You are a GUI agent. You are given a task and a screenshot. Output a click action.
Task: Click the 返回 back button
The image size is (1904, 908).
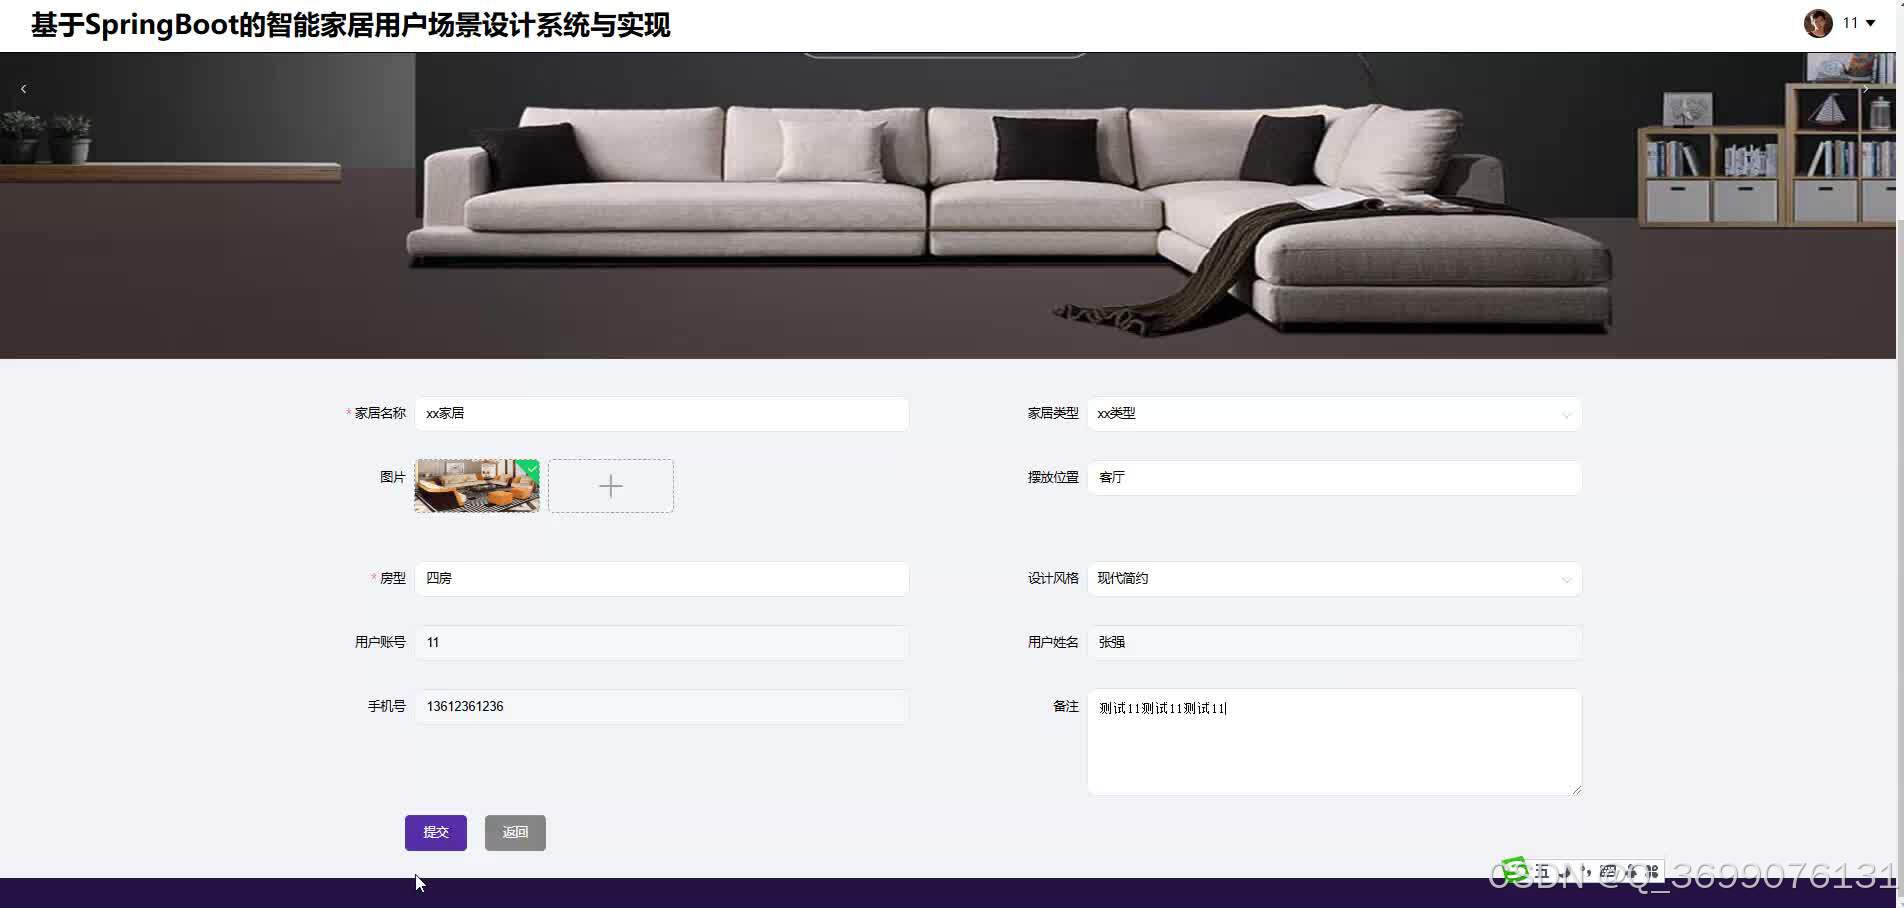(515, 833)
